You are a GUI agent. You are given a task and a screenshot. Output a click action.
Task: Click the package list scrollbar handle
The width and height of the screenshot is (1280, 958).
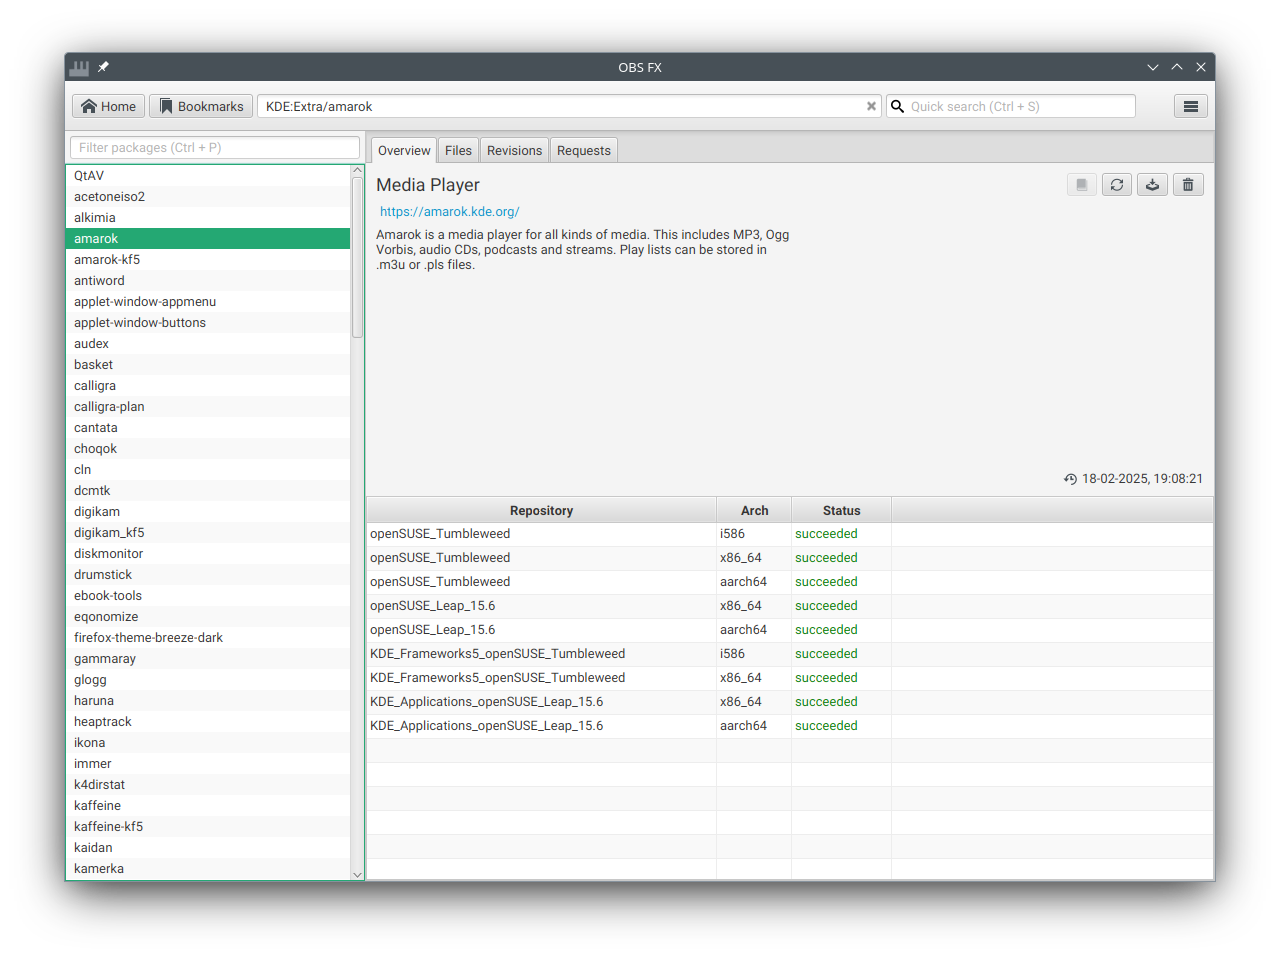pos(358,257)
